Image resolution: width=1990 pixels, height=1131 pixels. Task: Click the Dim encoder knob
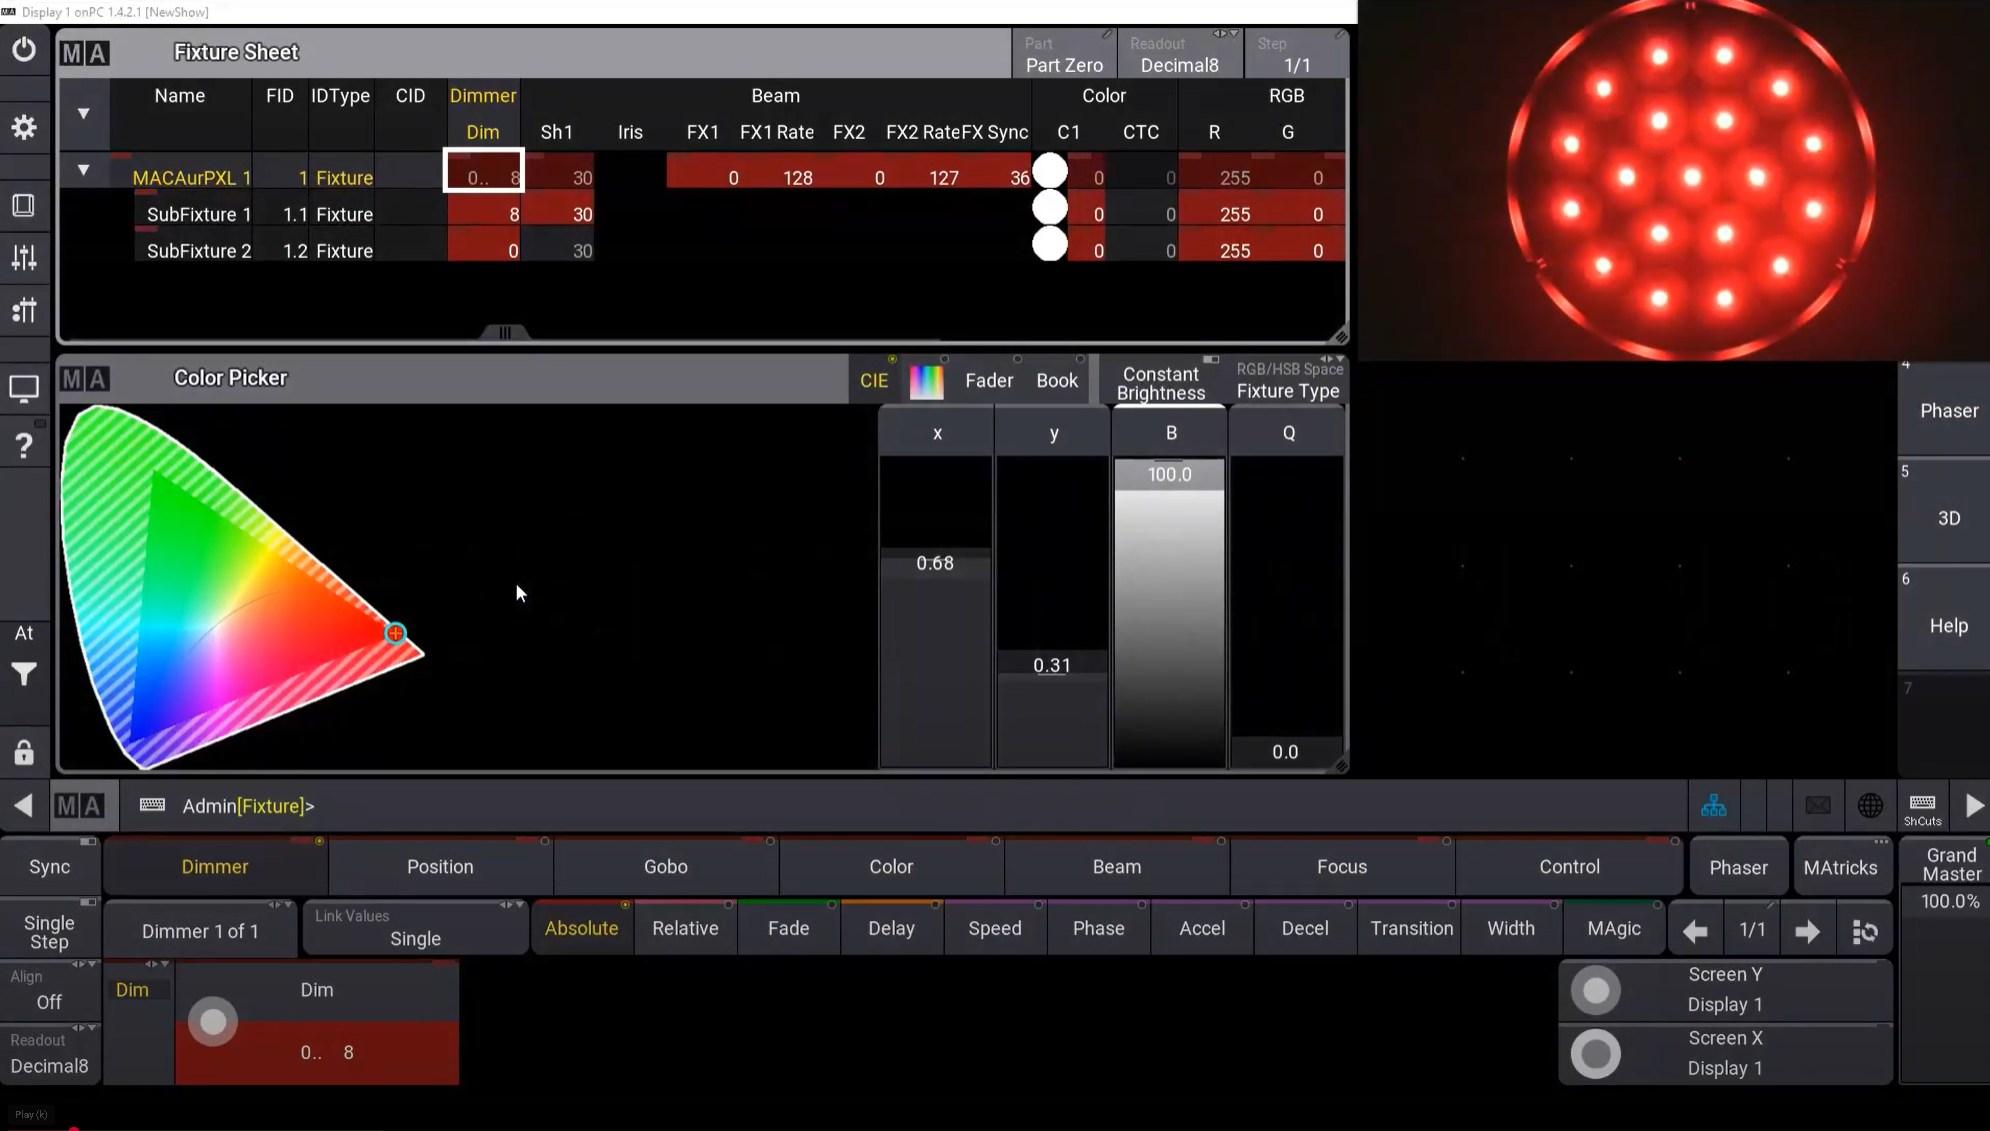213,1021
